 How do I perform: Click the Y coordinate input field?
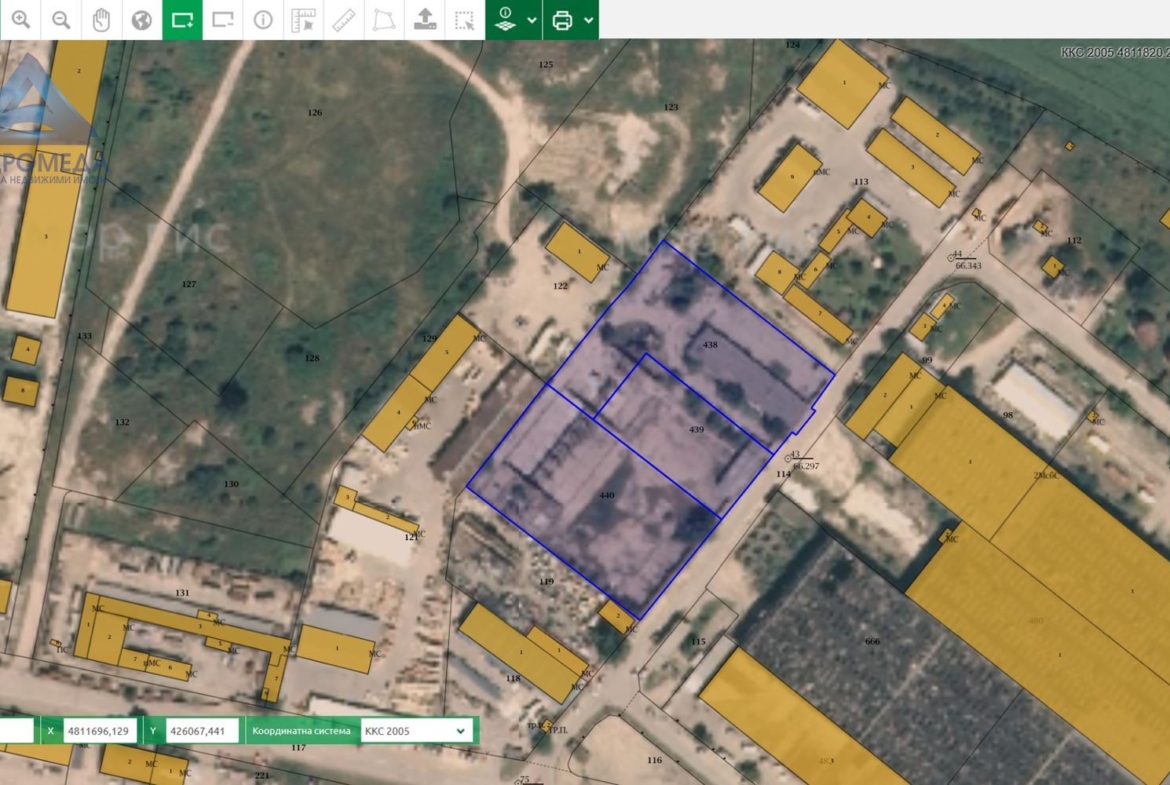click(203, 731)
